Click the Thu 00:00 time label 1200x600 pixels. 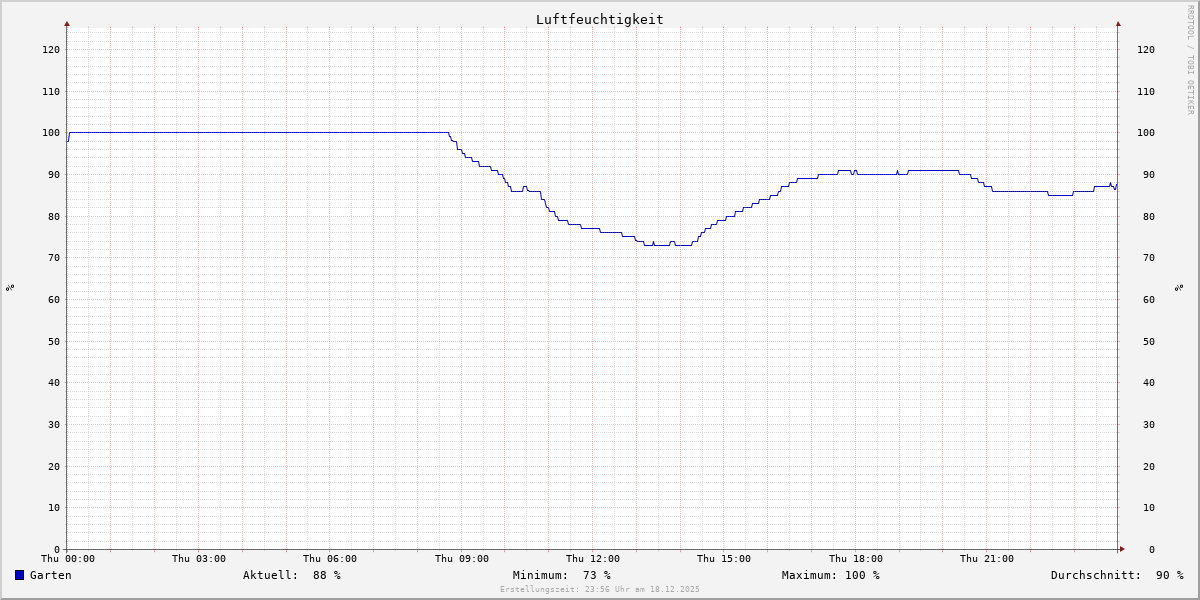[67, 559]
